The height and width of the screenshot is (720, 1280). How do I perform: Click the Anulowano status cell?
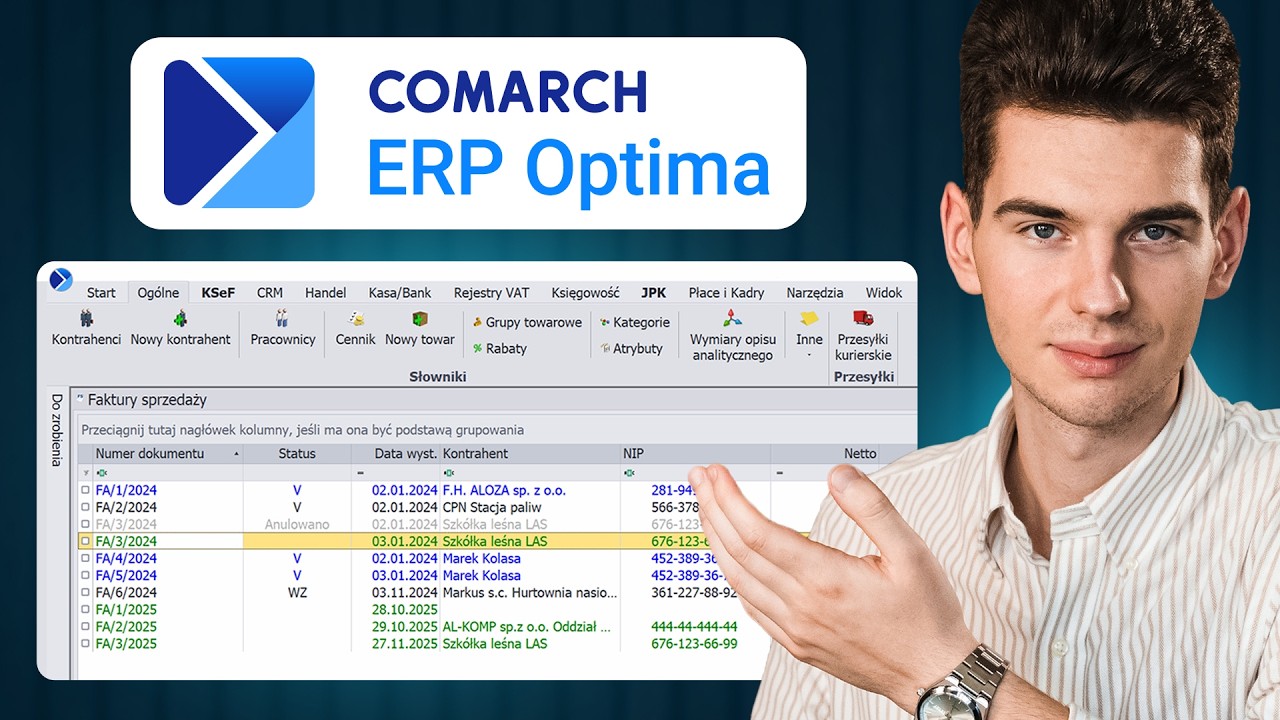(x=297, y=525)
